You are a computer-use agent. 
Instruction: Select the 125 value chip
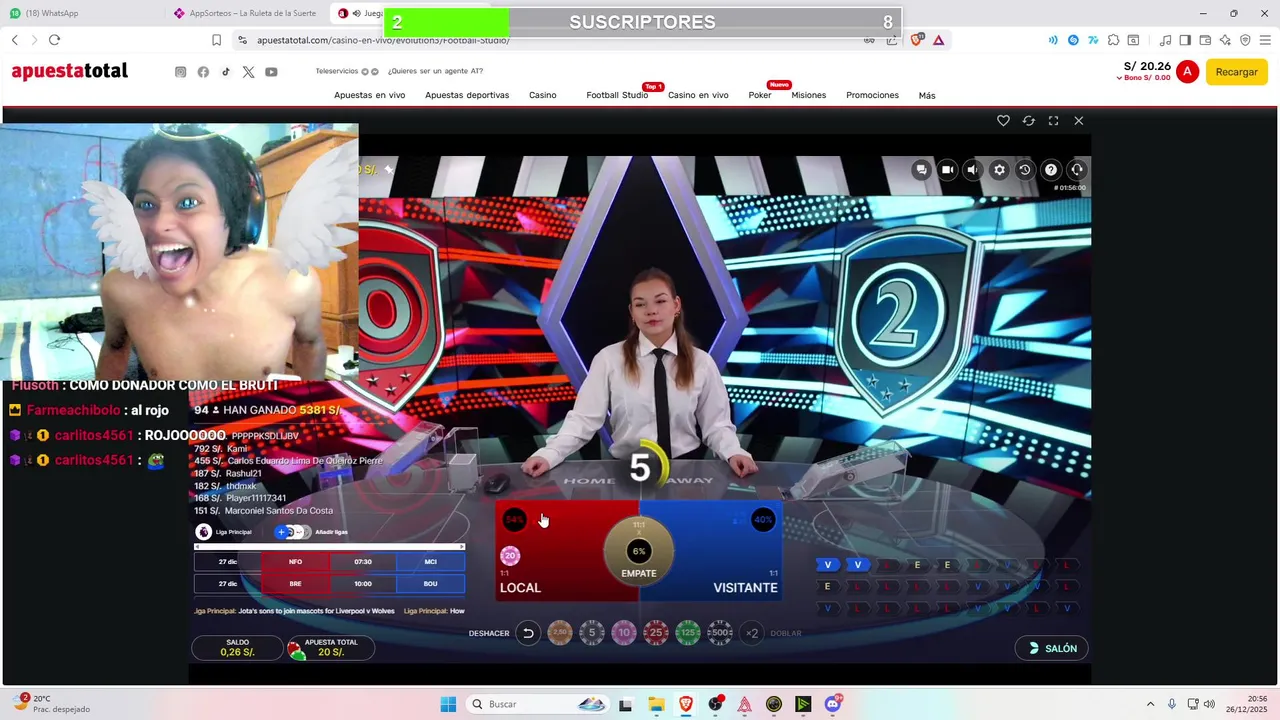[x=688, y=633]
